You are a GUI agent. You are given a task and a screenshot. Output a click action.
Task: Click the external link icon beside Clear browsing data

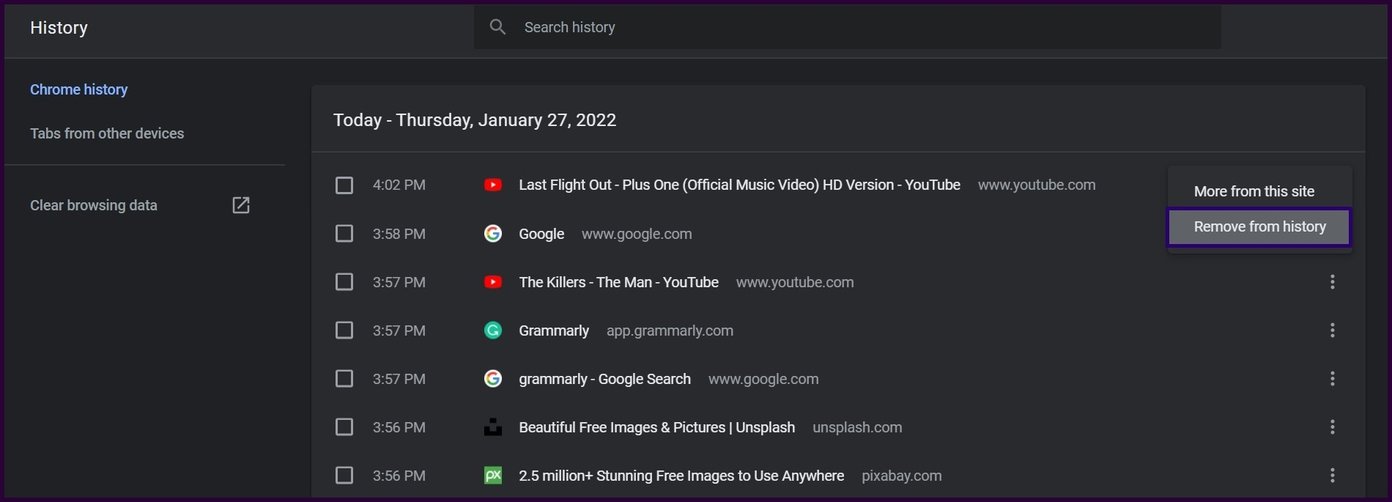point(241,205)
